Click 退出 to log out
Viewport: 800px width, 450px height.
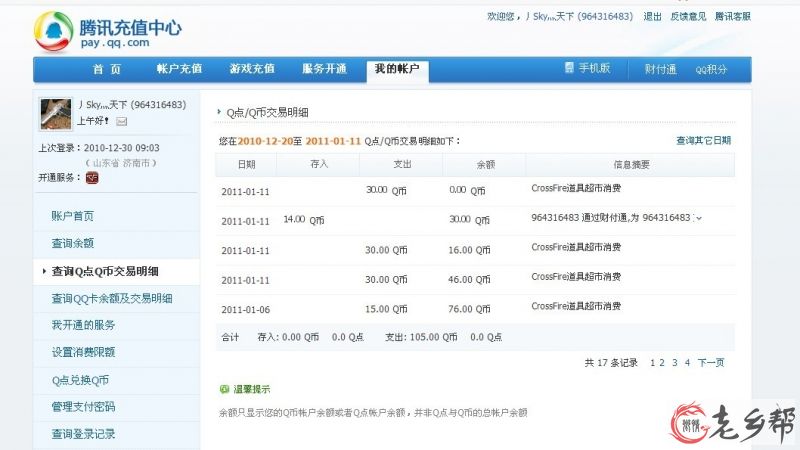coord(652,17)
